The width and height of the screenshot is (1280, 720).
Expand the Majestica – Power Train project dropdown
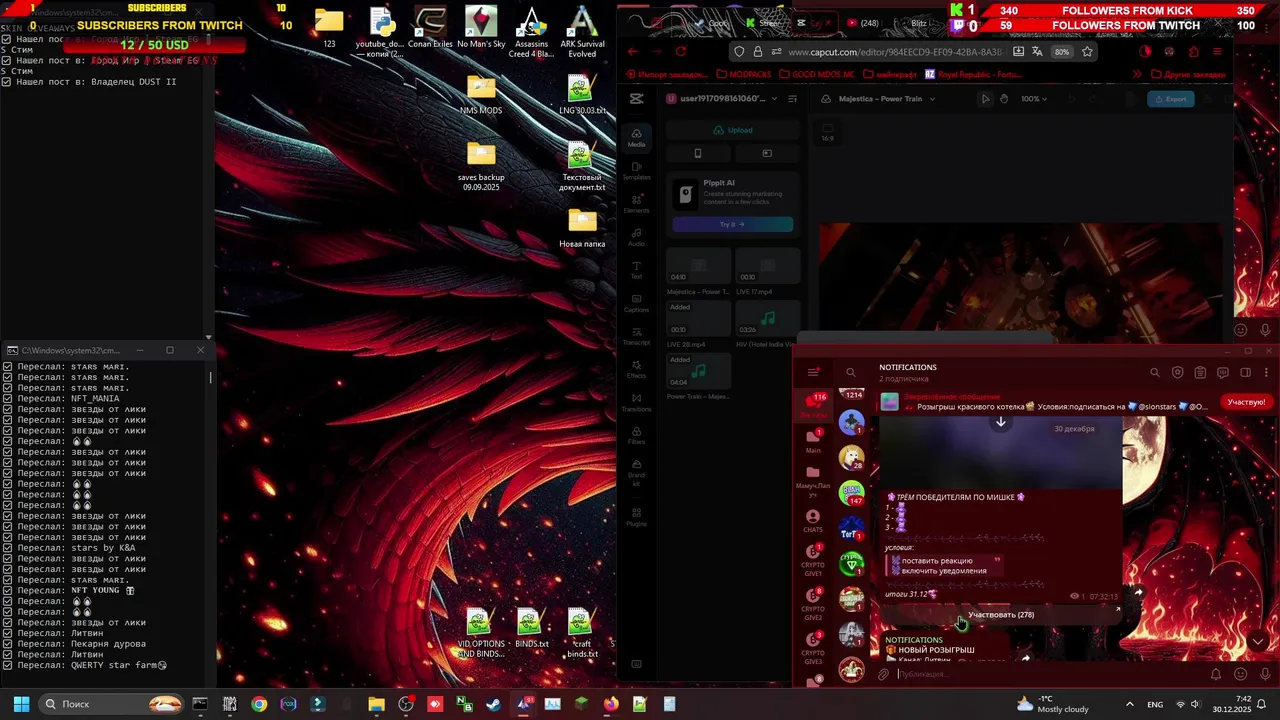(932, 98)
